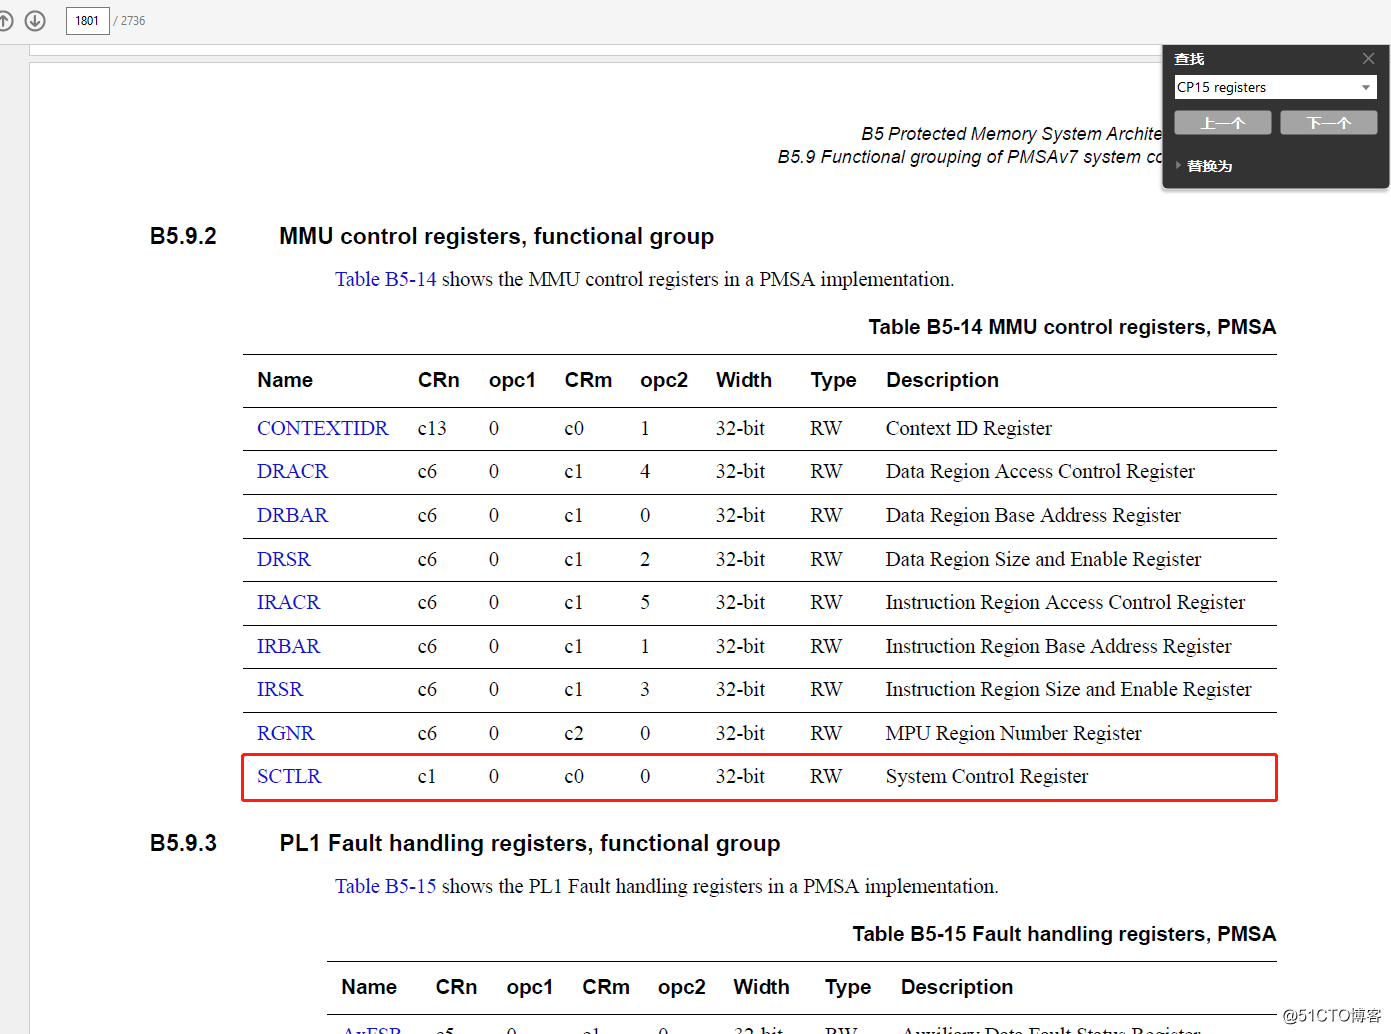
Task: Expand the 替换为 replace section
Action: coord(1204,166)
